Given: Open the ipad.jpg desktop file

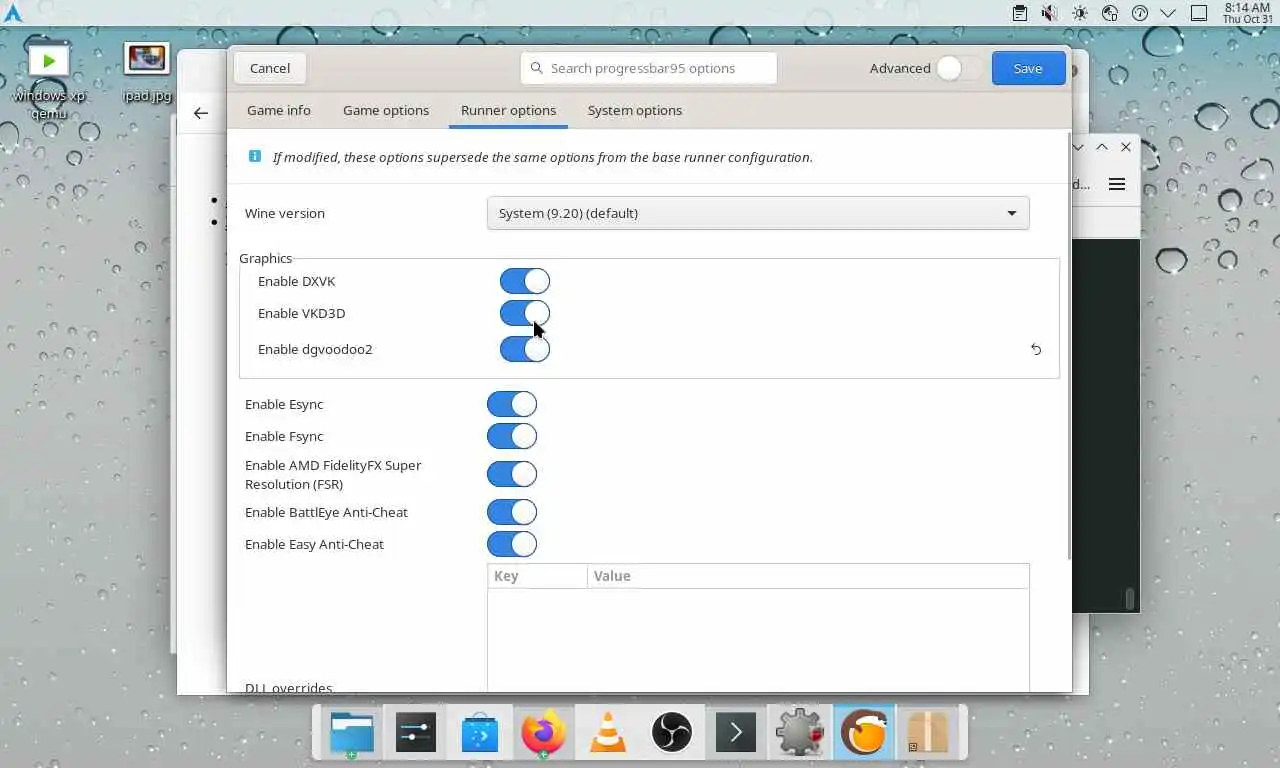Looking at the screenshot, I should coord(147,73).
